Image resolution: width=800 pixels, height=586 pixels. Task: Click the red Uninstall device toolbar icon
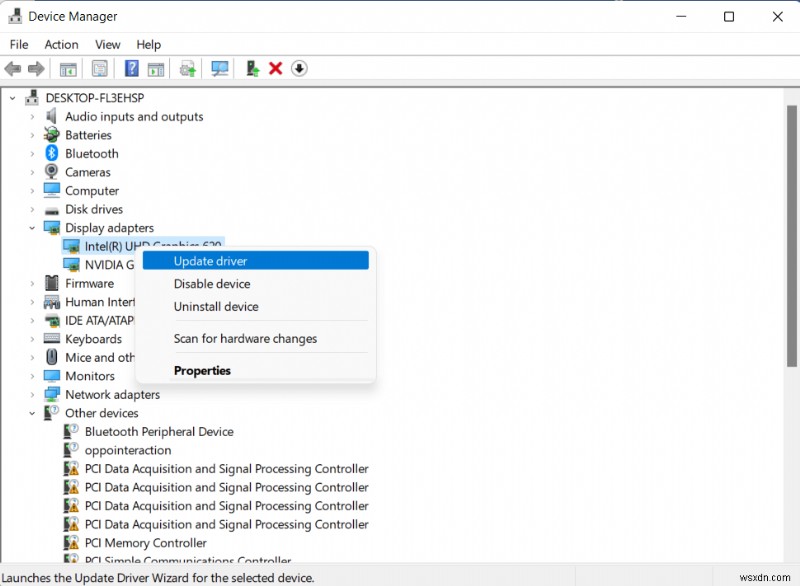pyautogui.click(x=275, y=68)
